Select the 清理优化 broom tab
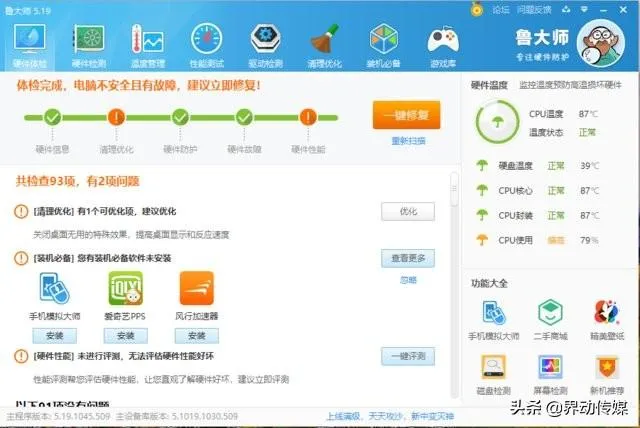 (324, 46)
